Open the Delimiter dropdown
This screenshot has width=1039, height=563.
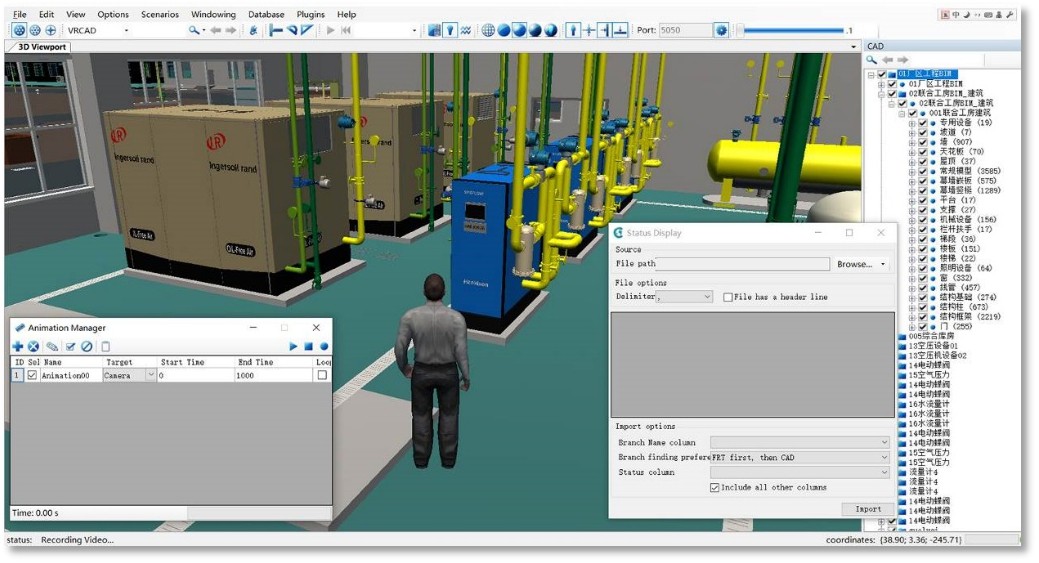point(707,297)
